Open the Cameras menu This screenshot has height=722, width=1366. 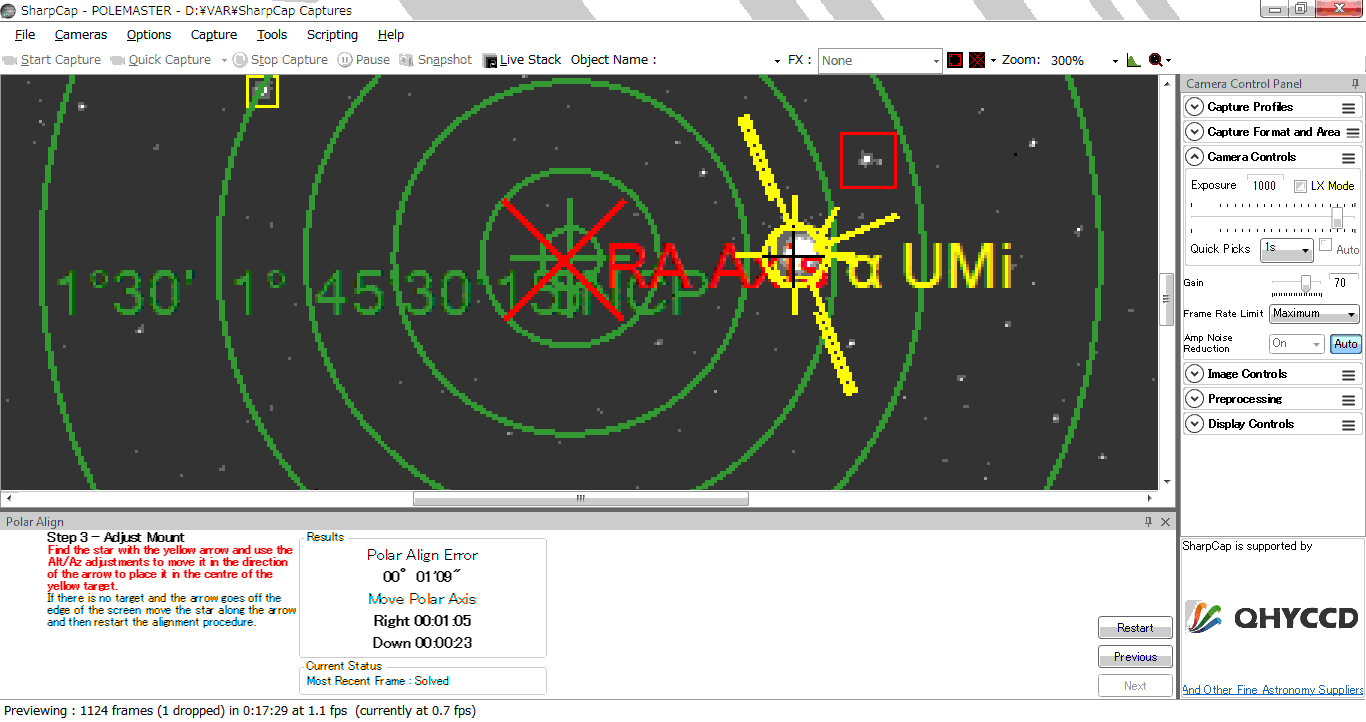point(81,35)
